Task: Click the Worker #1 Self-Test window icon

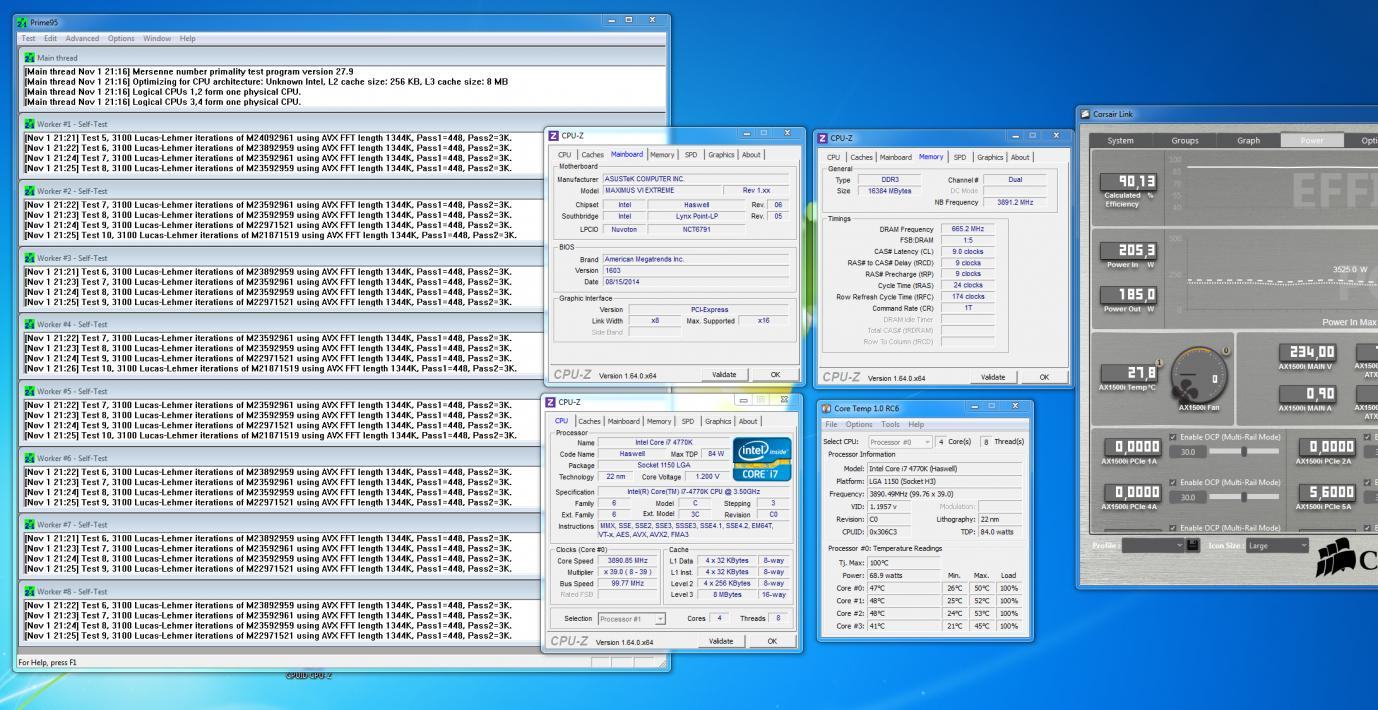Action: [30, 124]
